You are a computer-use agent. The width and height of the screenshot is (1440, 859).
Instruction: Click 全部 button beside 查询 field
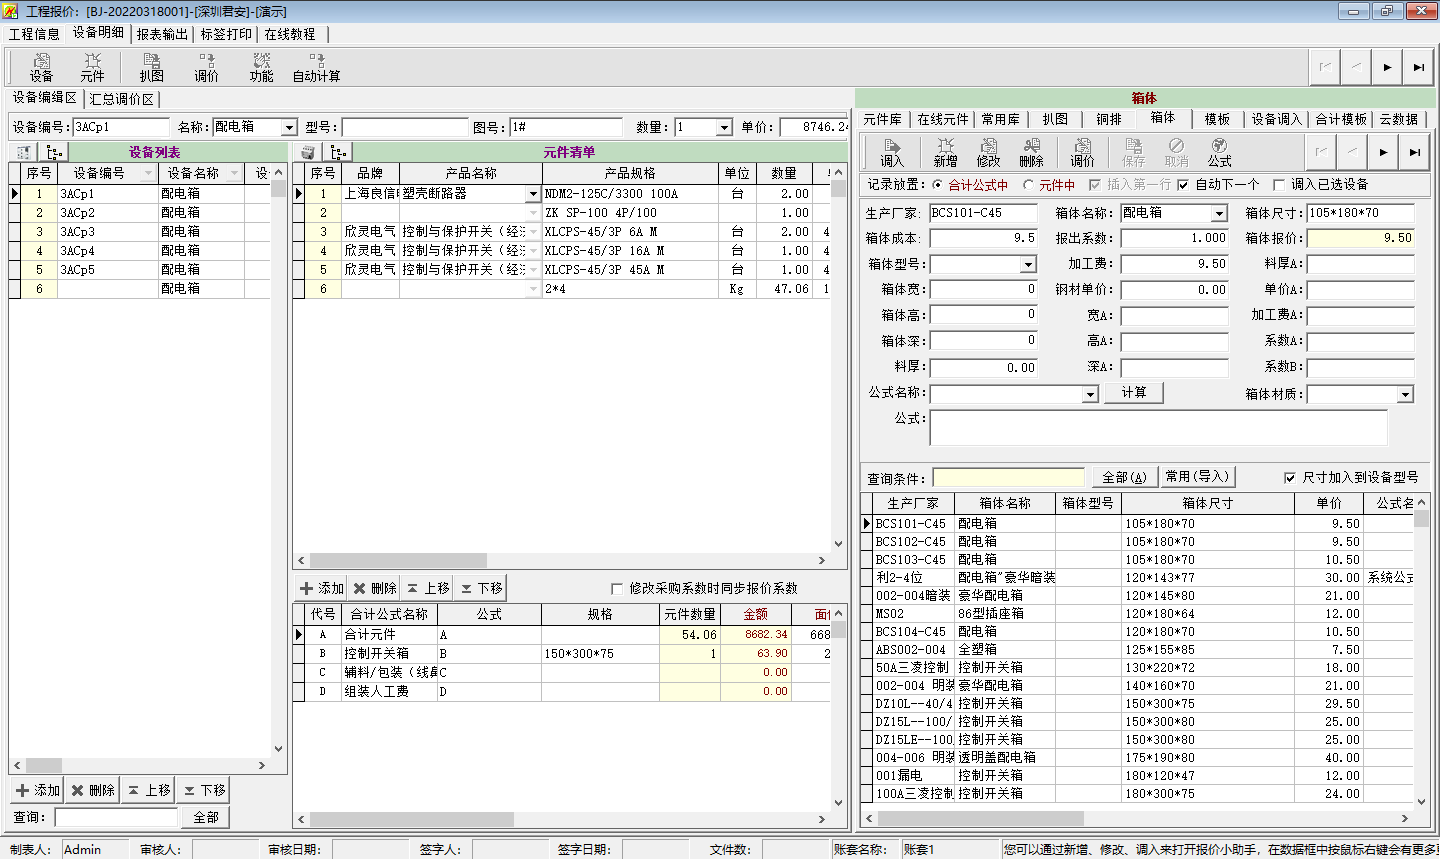coord(206,817)
